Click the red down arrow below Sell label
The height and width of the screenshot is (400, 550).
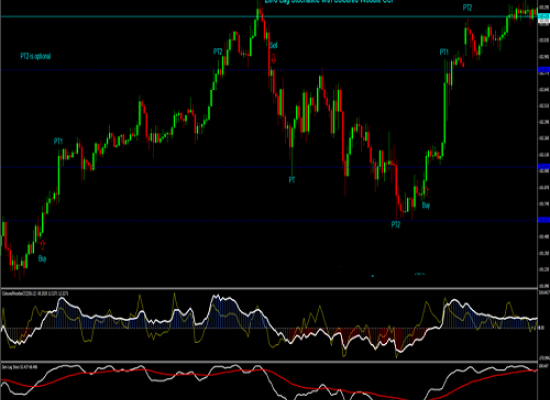coord(274,59)
